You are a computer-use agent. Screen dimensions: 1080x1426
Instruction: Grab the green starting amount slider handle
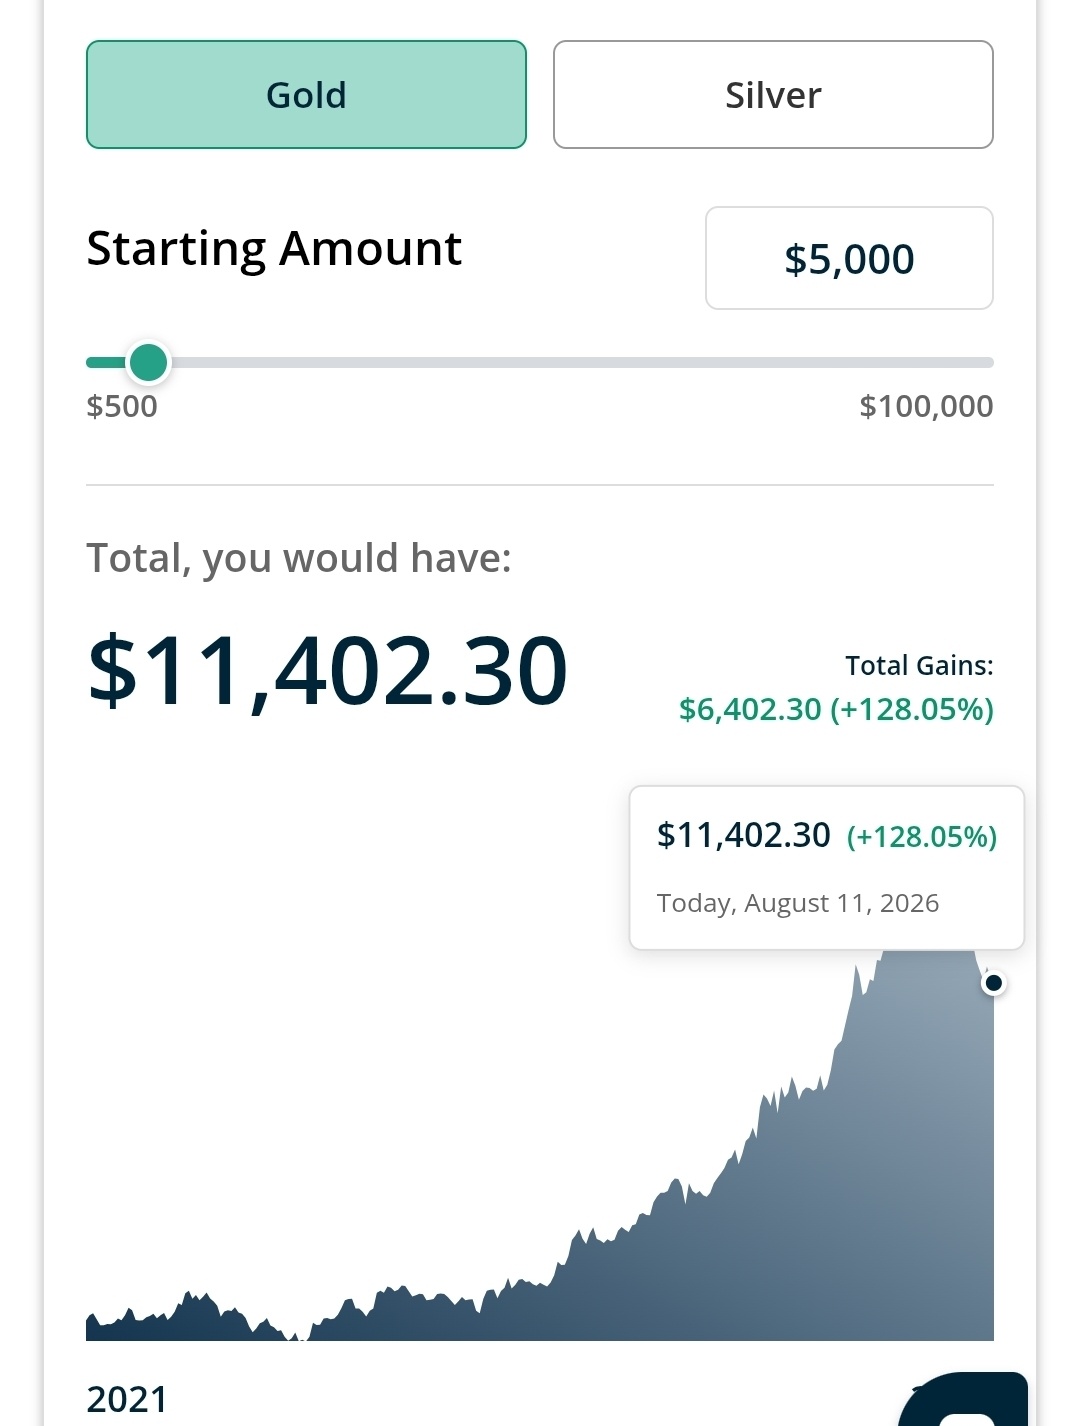pos(149,362)
